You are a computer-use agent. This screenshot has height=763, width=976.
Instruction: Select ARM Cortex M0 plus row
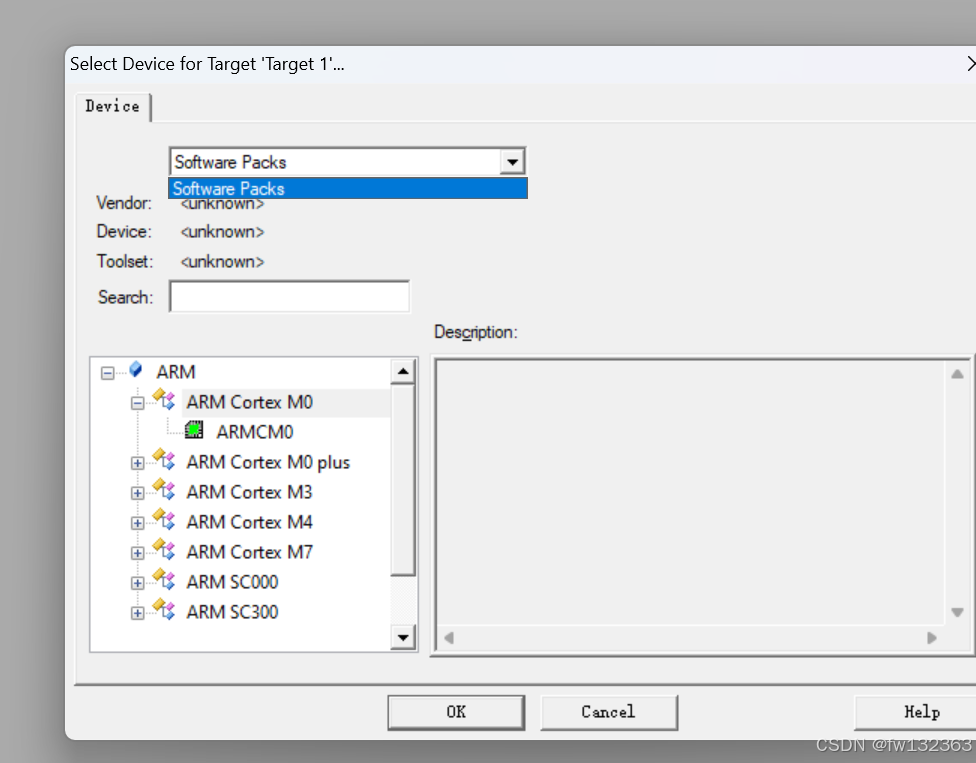tap(268, 462)
